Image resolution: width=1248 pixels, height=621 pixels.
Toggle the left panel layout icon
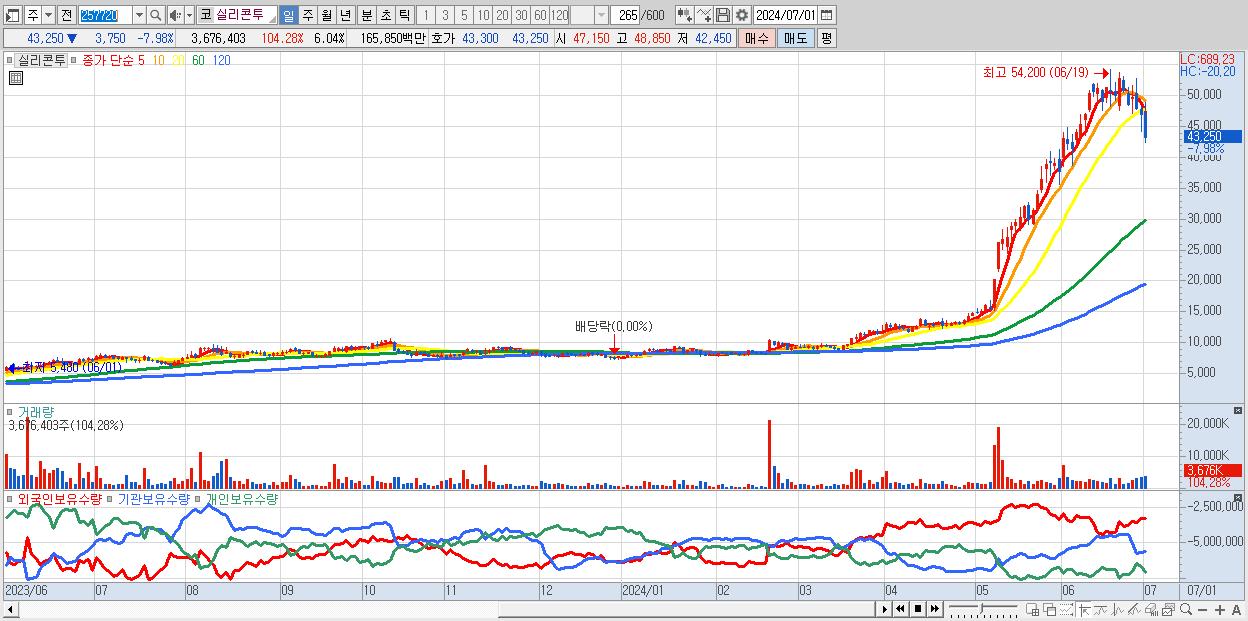pos(13,15)
